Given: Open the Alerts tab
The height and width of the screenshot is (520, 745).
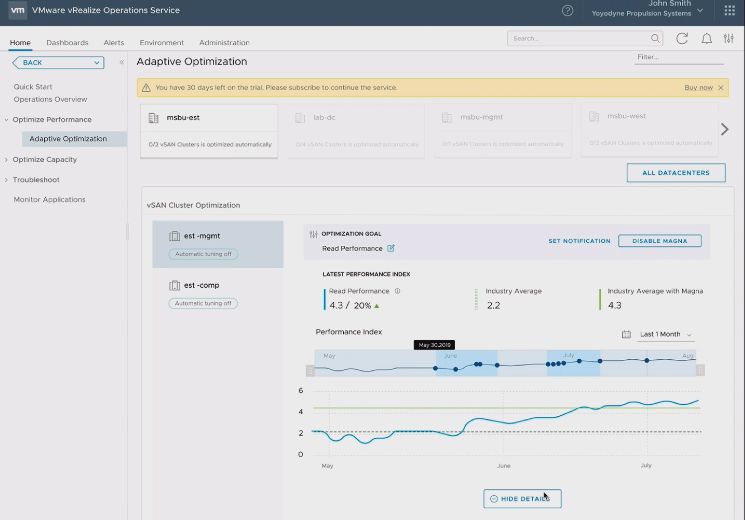Looking at the screenshot, I should point(114,42).
